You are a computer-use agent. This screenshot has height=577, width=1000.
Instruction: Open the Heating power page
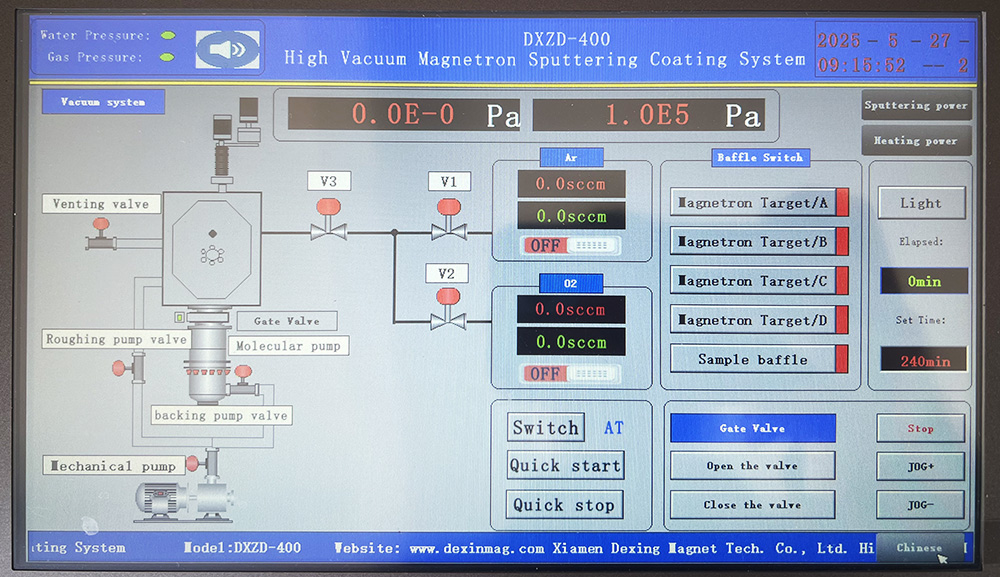pos(916,140)
